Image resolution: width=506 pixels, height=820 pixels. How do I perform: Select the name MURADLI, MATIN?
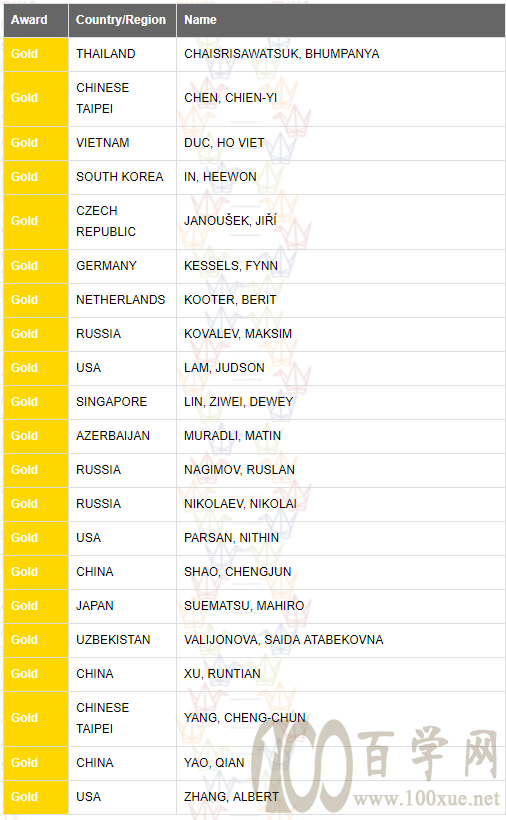232,436
